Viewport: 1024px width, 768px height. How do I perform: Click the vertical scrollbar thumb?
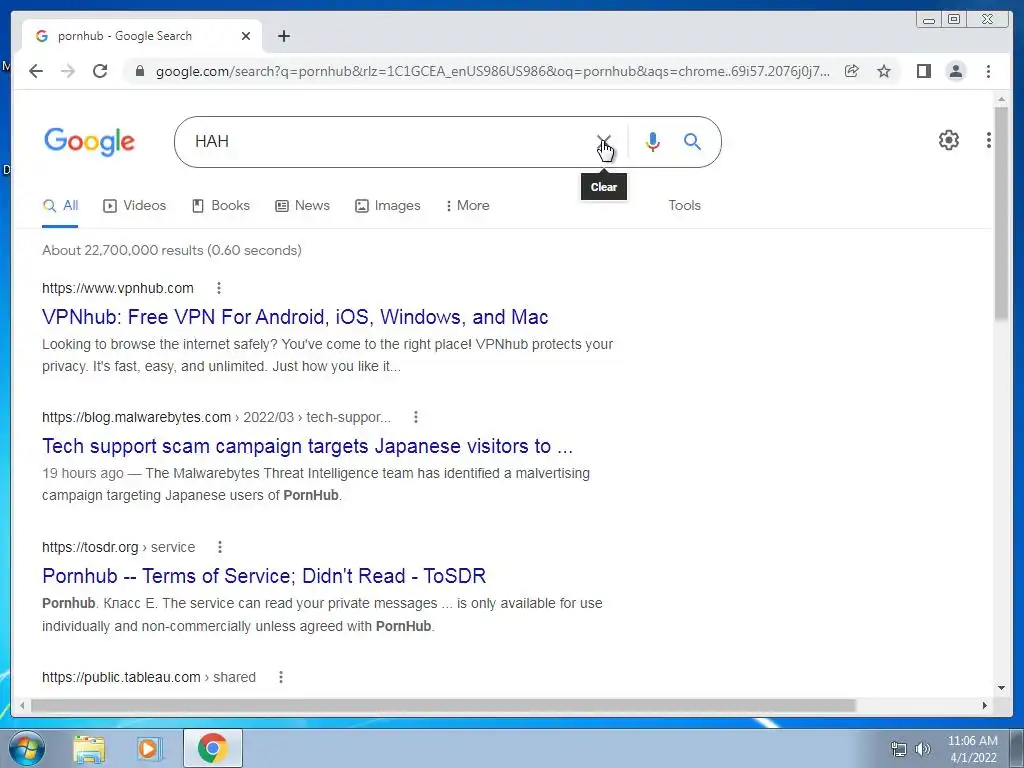pyautogui.click(x=1001, y=214)
